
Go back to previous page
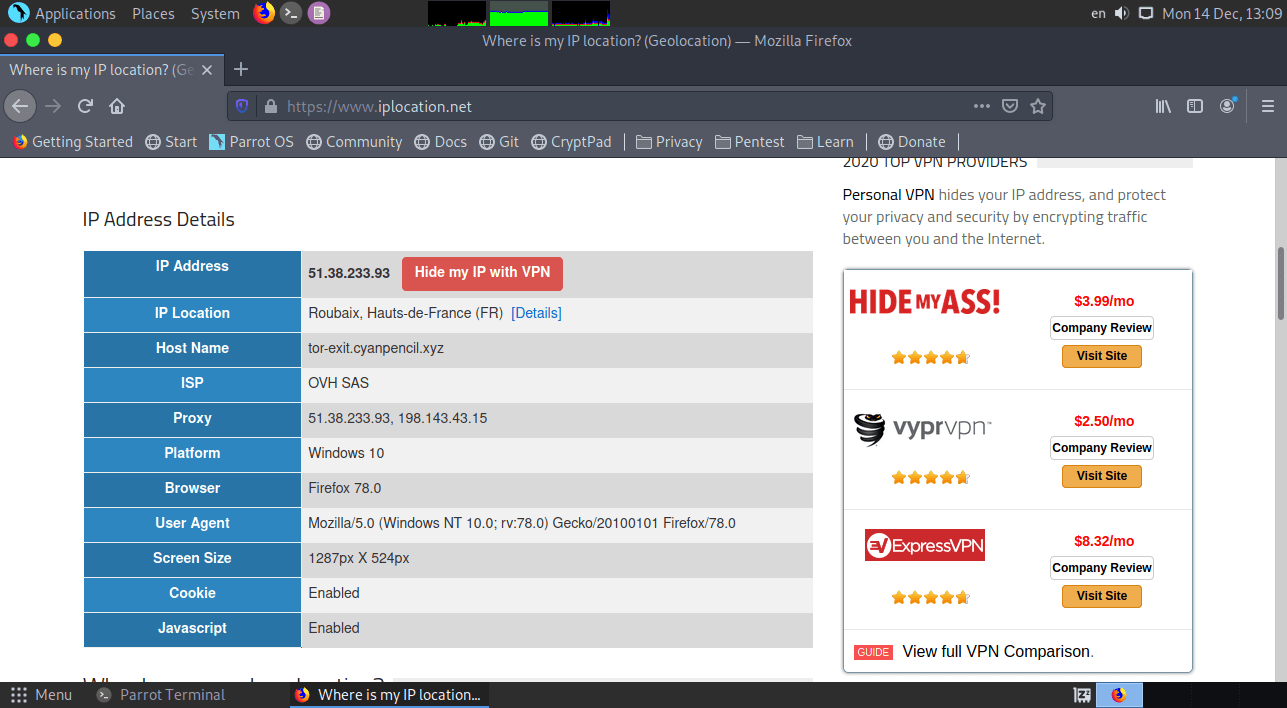tap(20, 106)
